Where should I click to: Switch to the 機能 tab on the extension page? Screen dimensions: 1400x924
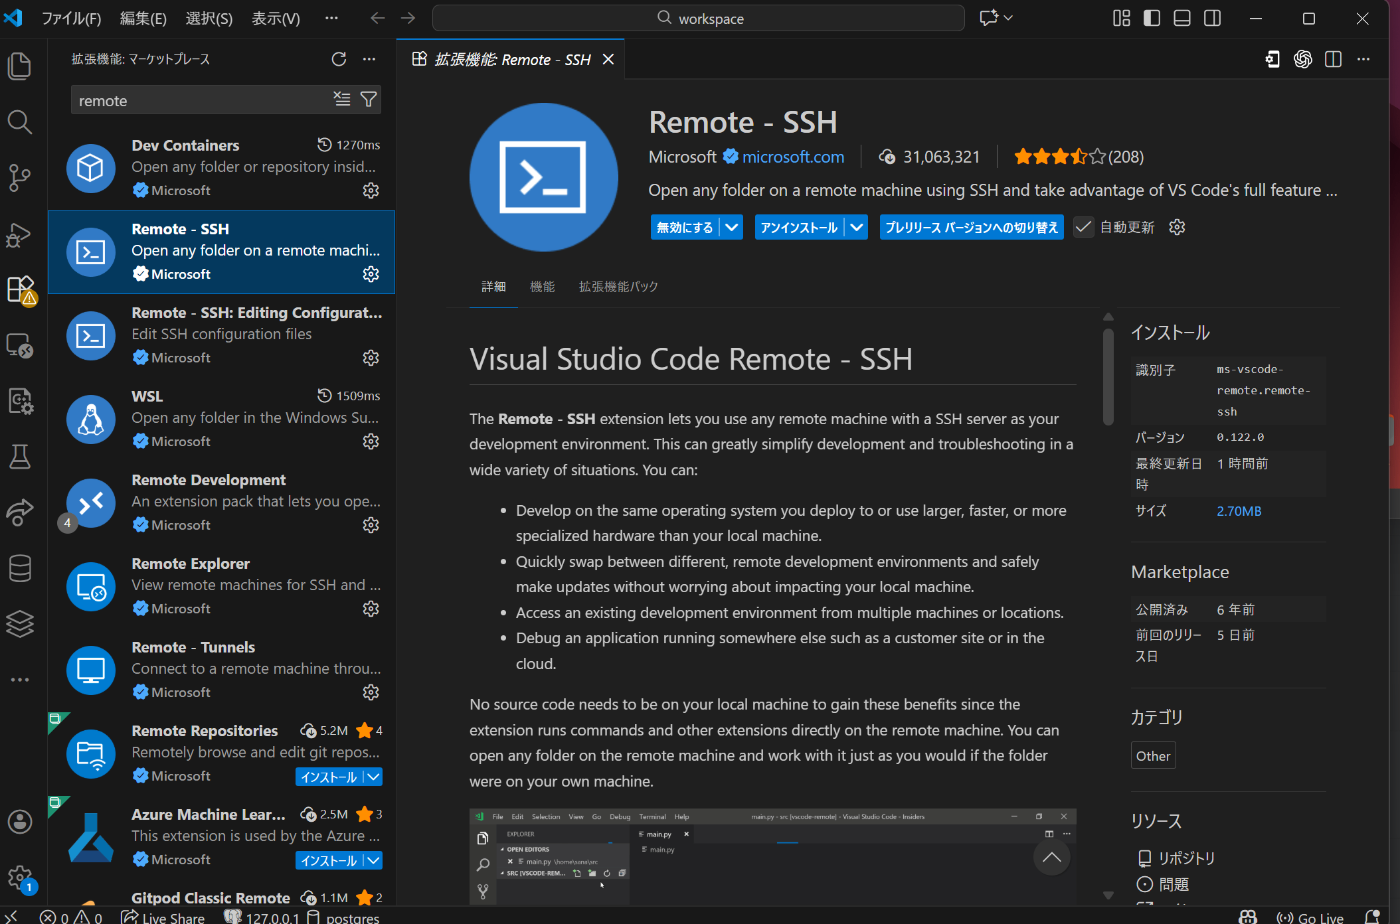pos(543,286)
